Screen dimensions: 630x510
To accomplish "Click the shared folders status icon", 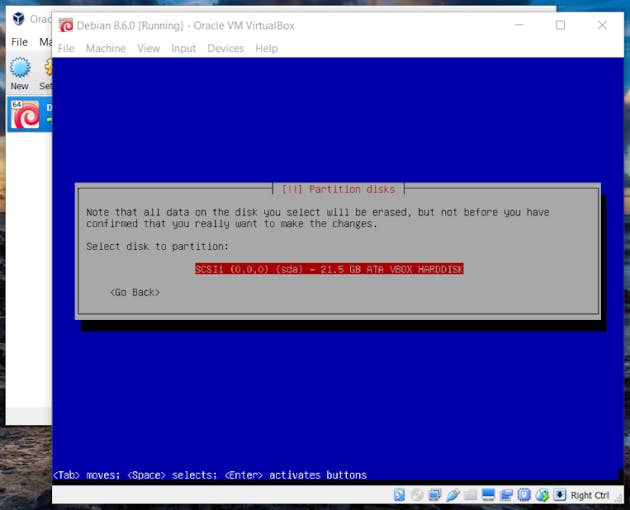I will click(470, 495).
